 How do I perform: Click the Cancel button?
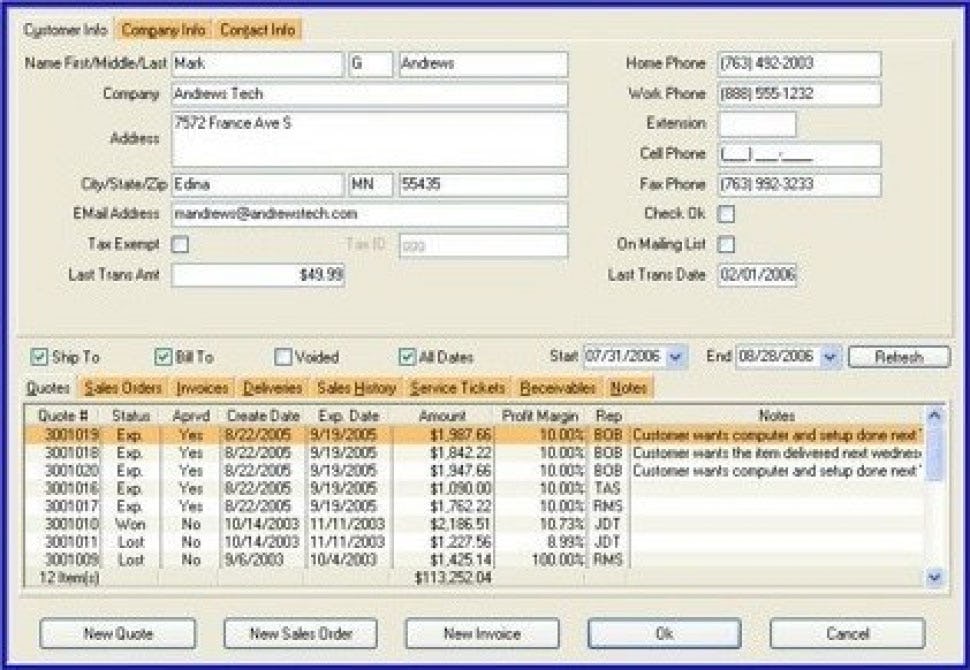(x=848, y=633)
